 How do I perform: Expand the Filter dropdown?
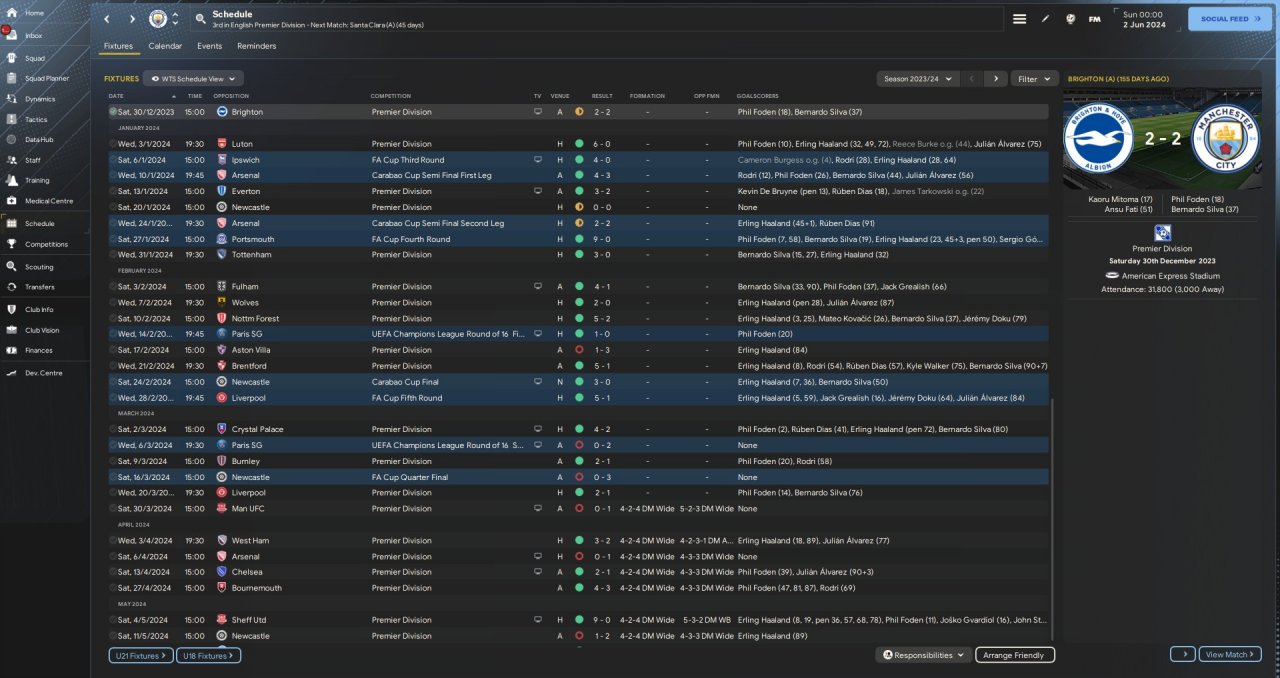click(1035, 78)
